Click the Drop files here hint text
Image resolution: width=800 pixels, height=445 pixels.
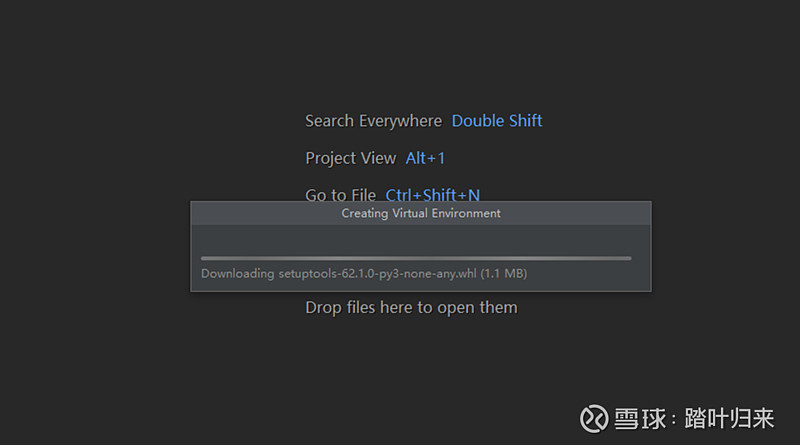point(411,308)
